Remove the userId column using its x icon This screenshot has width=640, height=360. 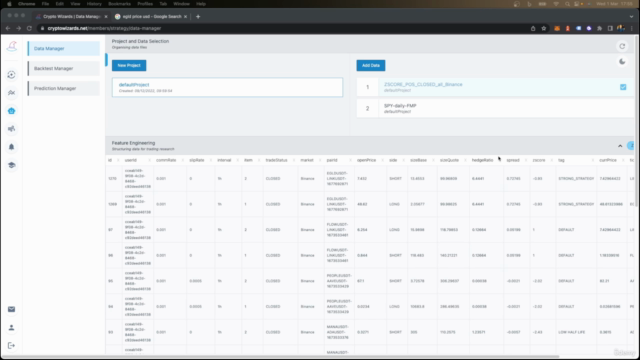point(149,160)
